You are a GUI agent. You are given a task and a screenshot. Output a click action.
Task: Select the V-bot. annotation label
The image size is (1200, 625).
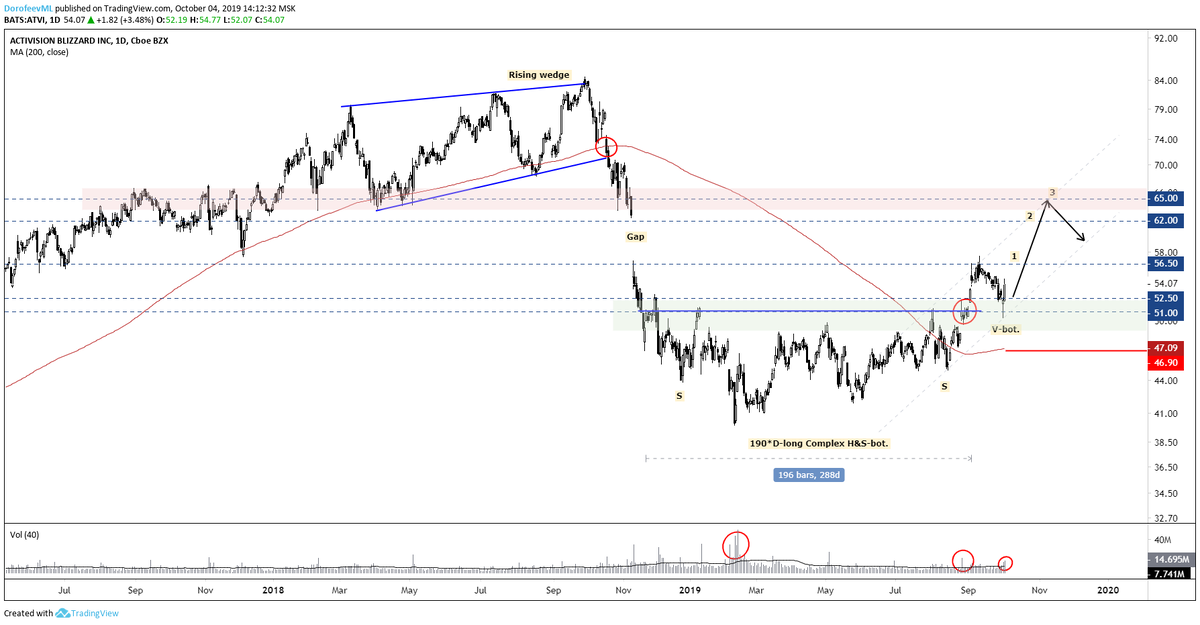[x=1005, y=329]
